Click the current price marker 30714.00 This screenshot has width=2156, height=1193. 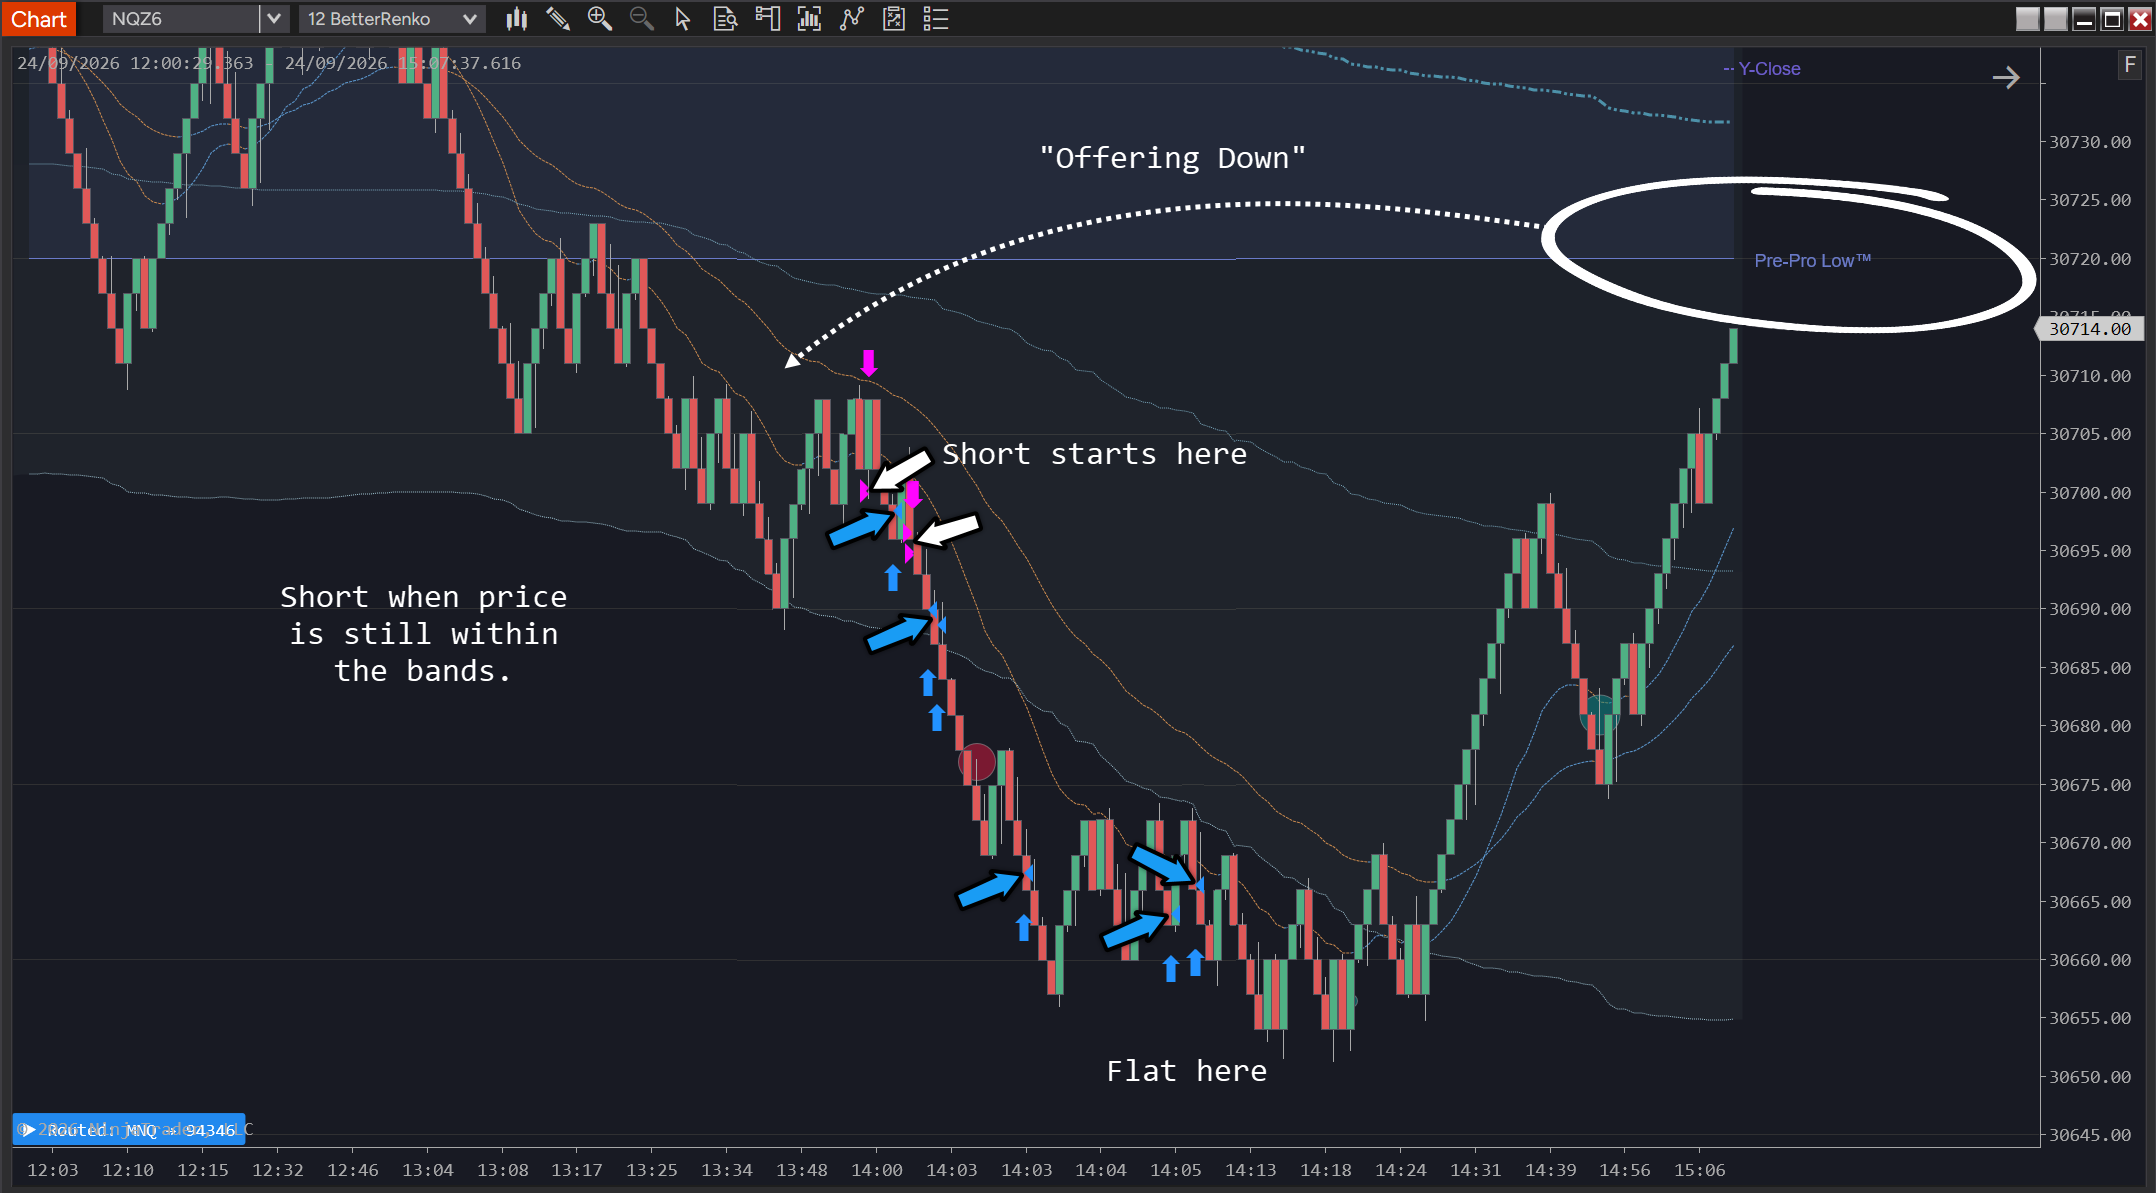(2089, 329)
